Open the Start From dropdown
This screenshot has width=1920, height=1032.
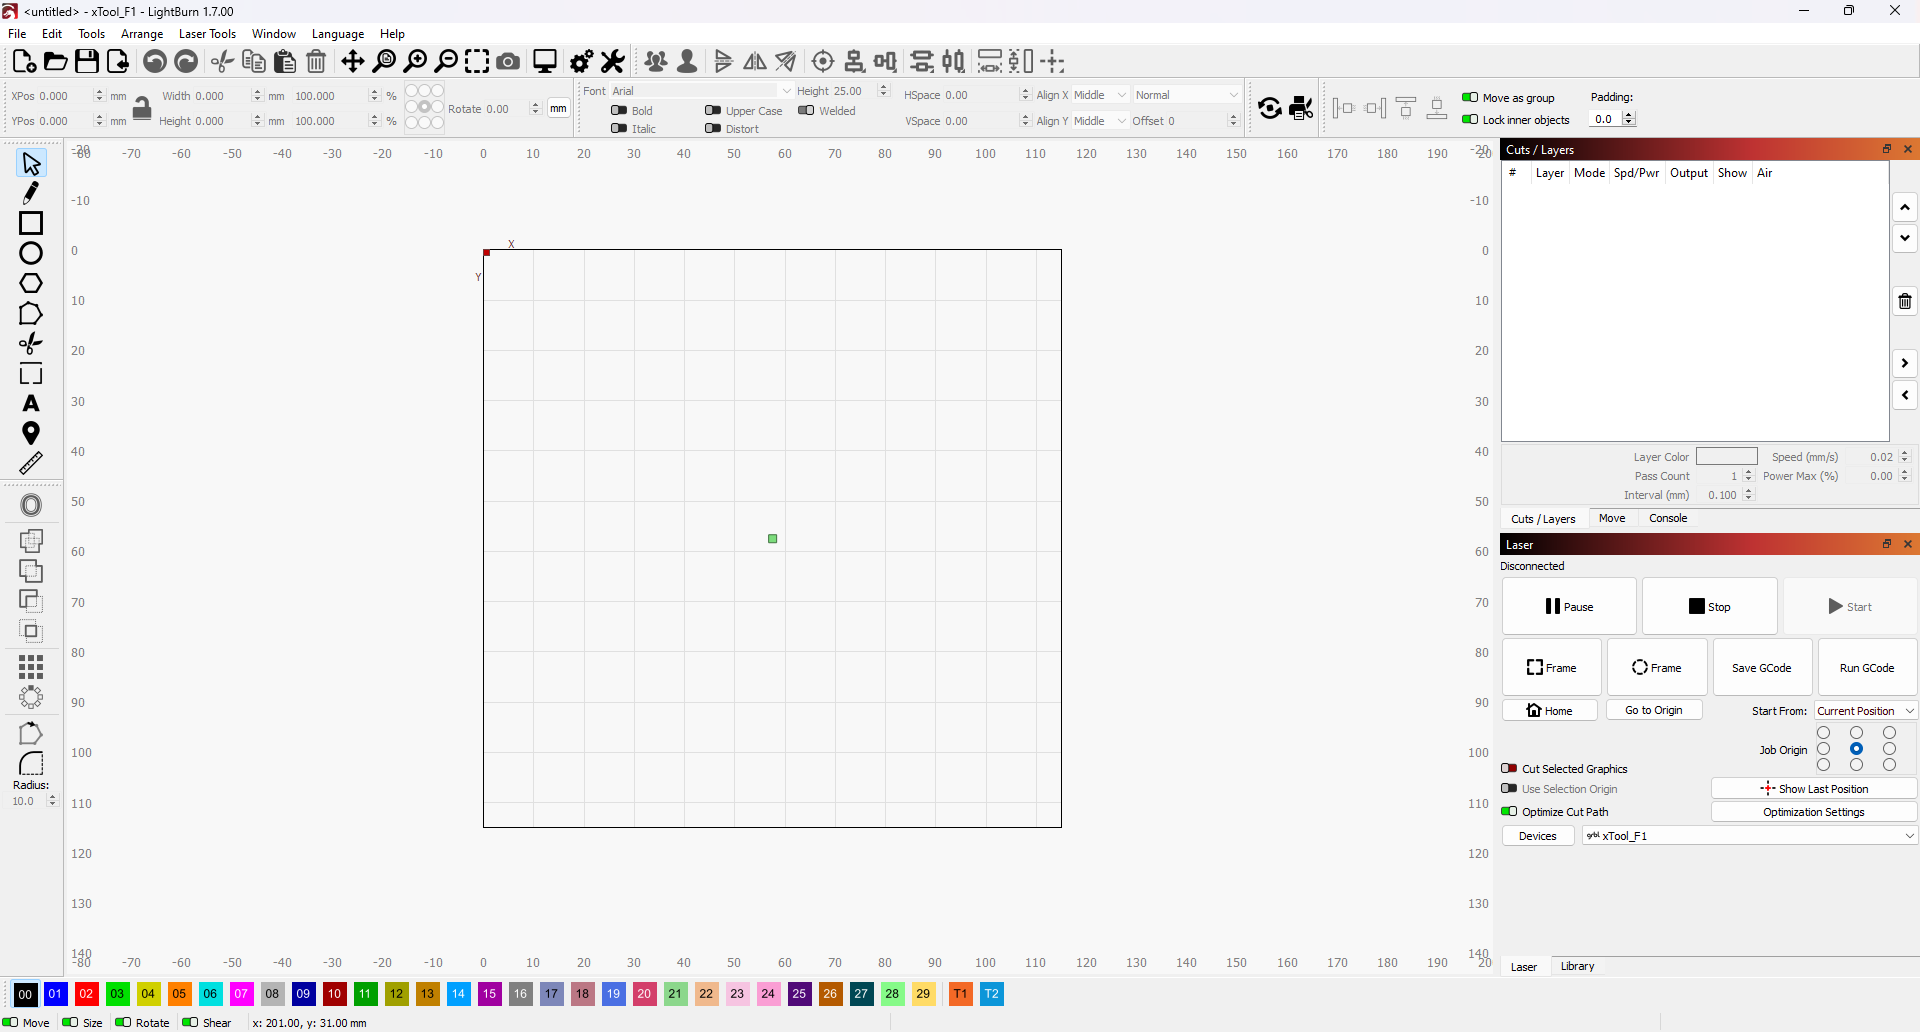coord(1865,711)
